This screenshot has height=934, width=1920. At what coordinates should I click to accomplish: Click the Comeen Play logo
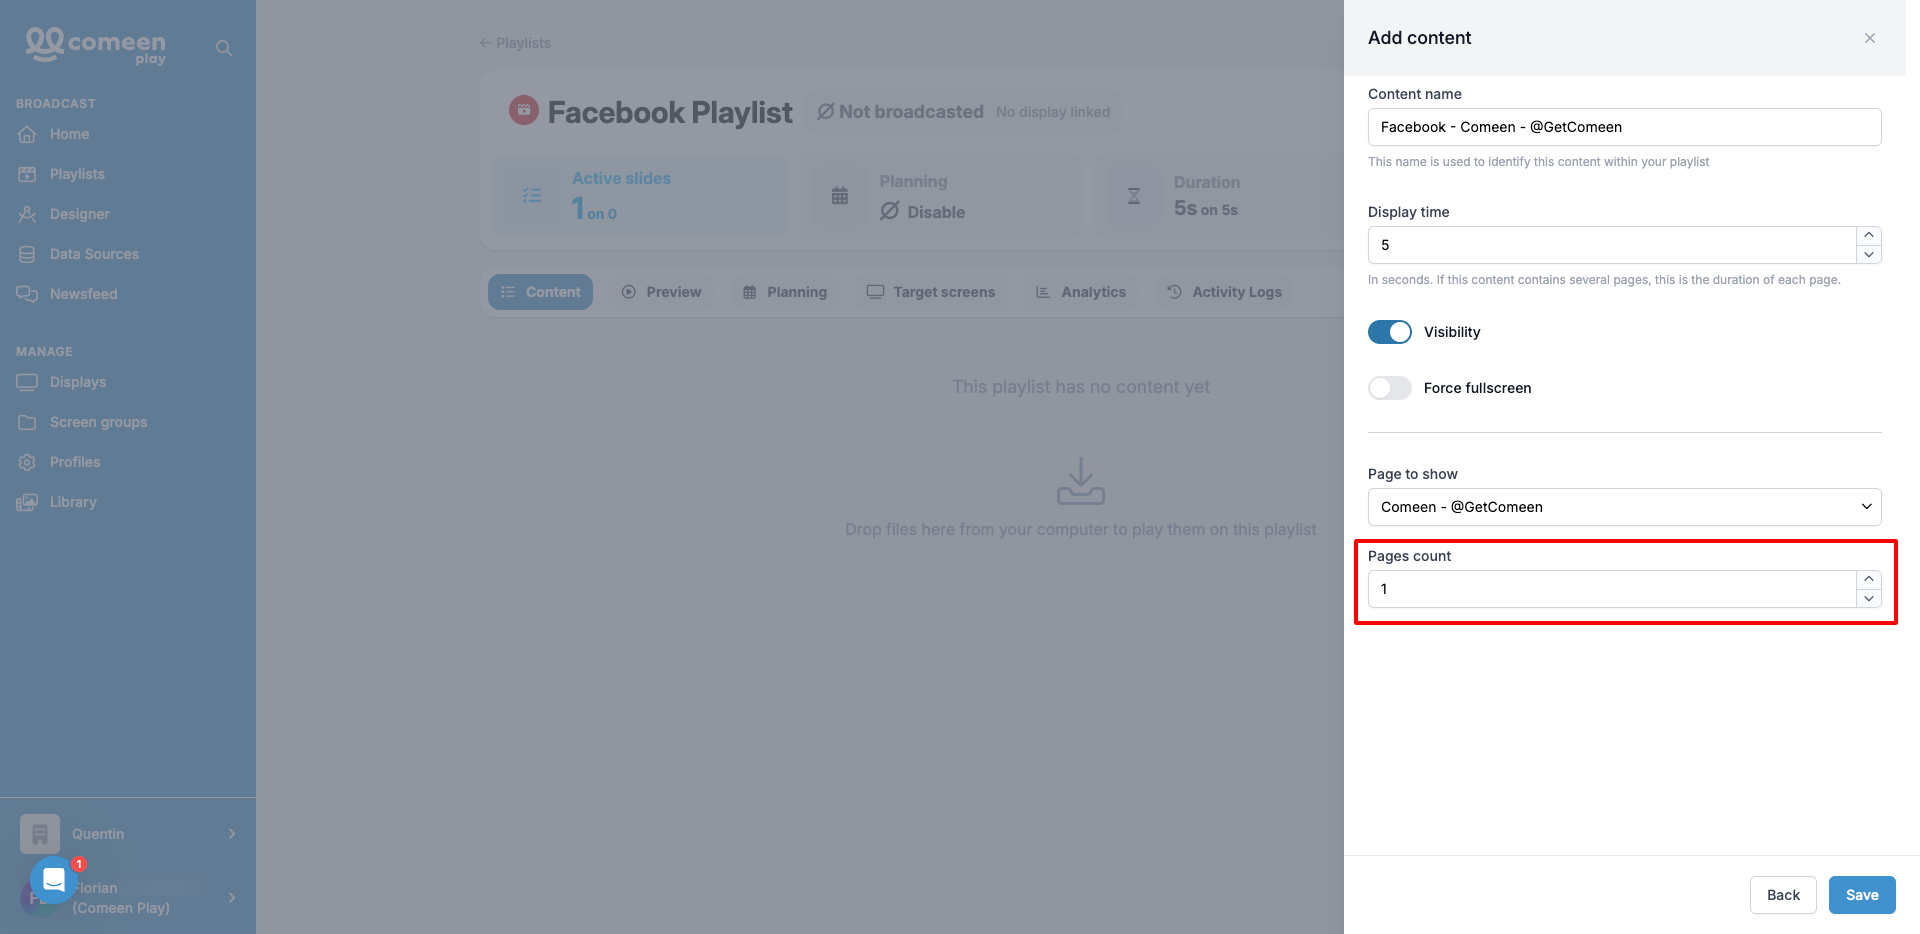point(96,45)
